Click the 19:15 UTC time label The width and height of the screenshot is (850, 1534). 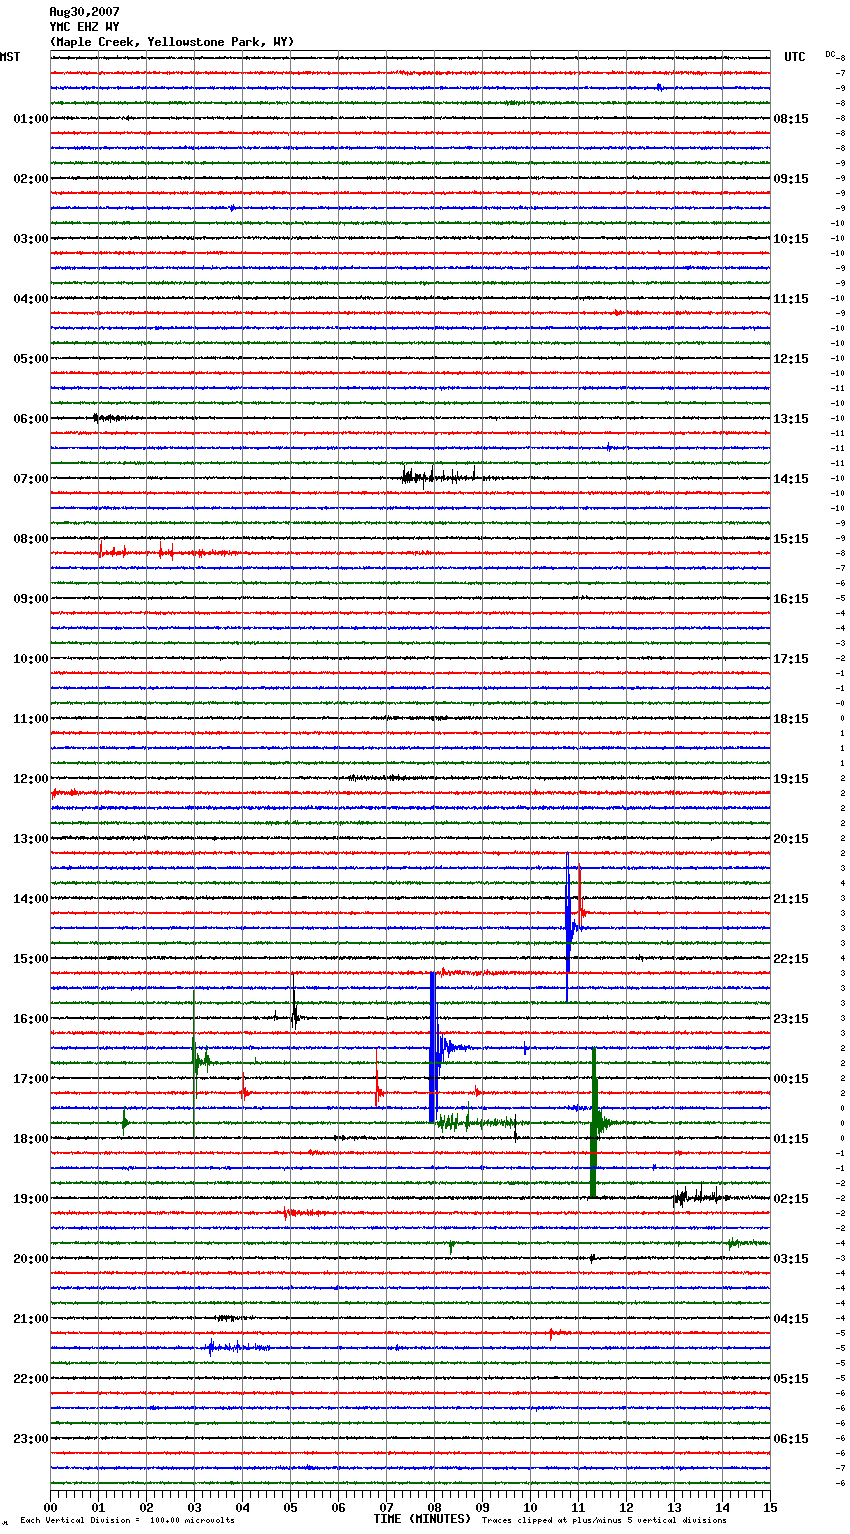(x=791, y=779)
